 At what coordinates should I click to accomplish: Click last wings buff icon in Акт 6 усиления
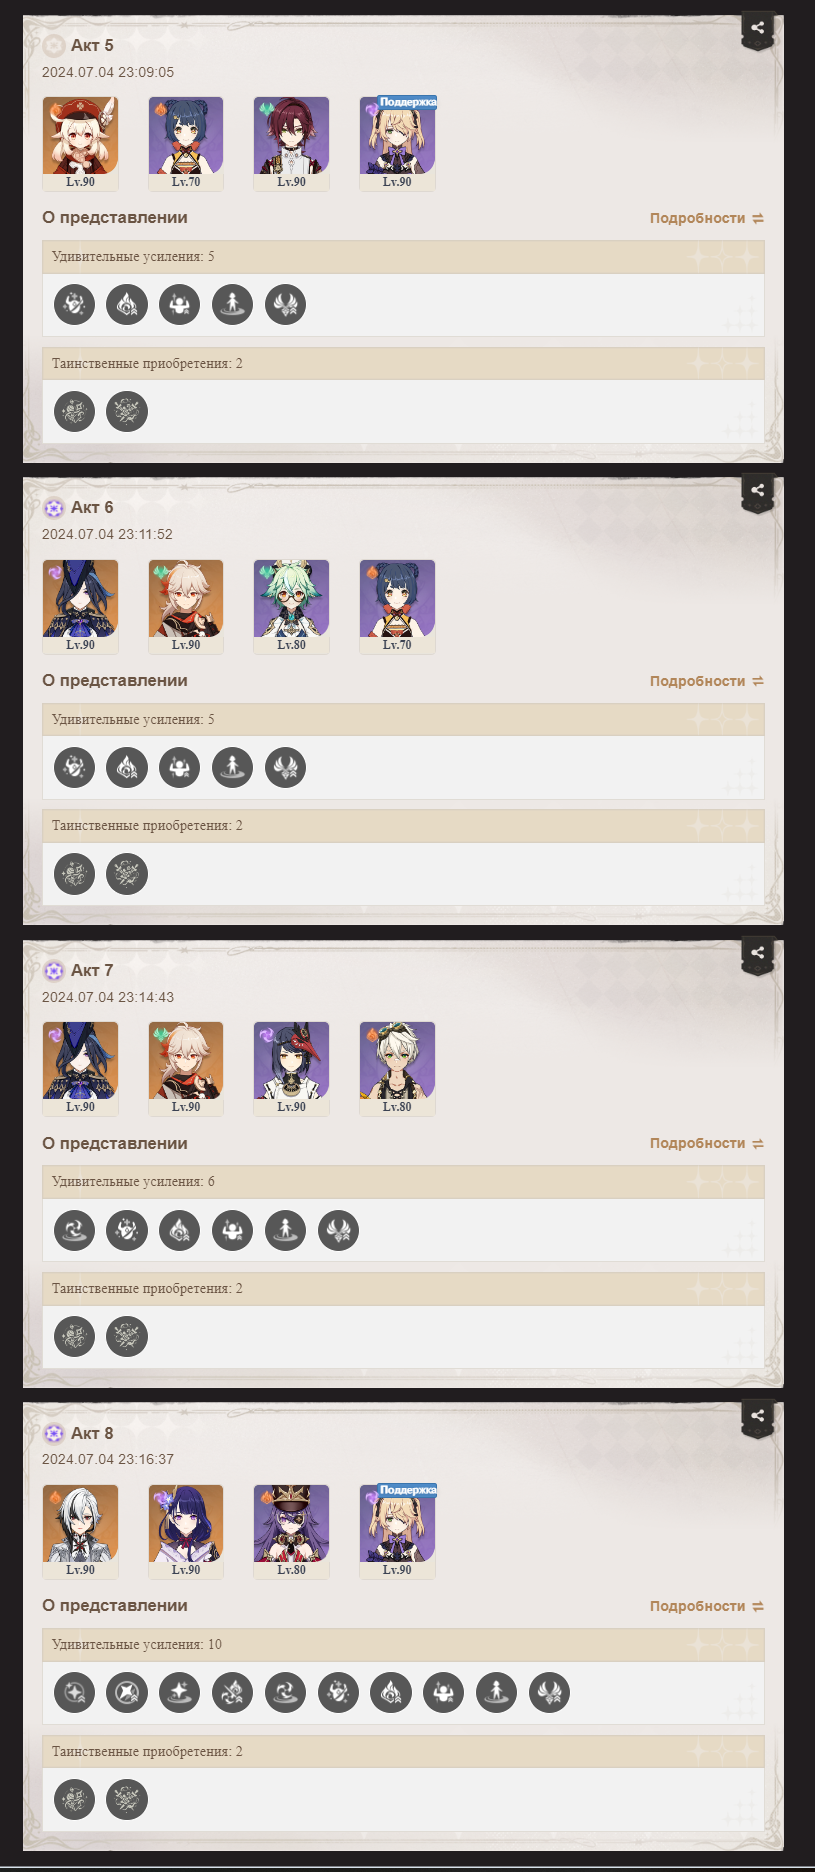(x=285, y=767)
